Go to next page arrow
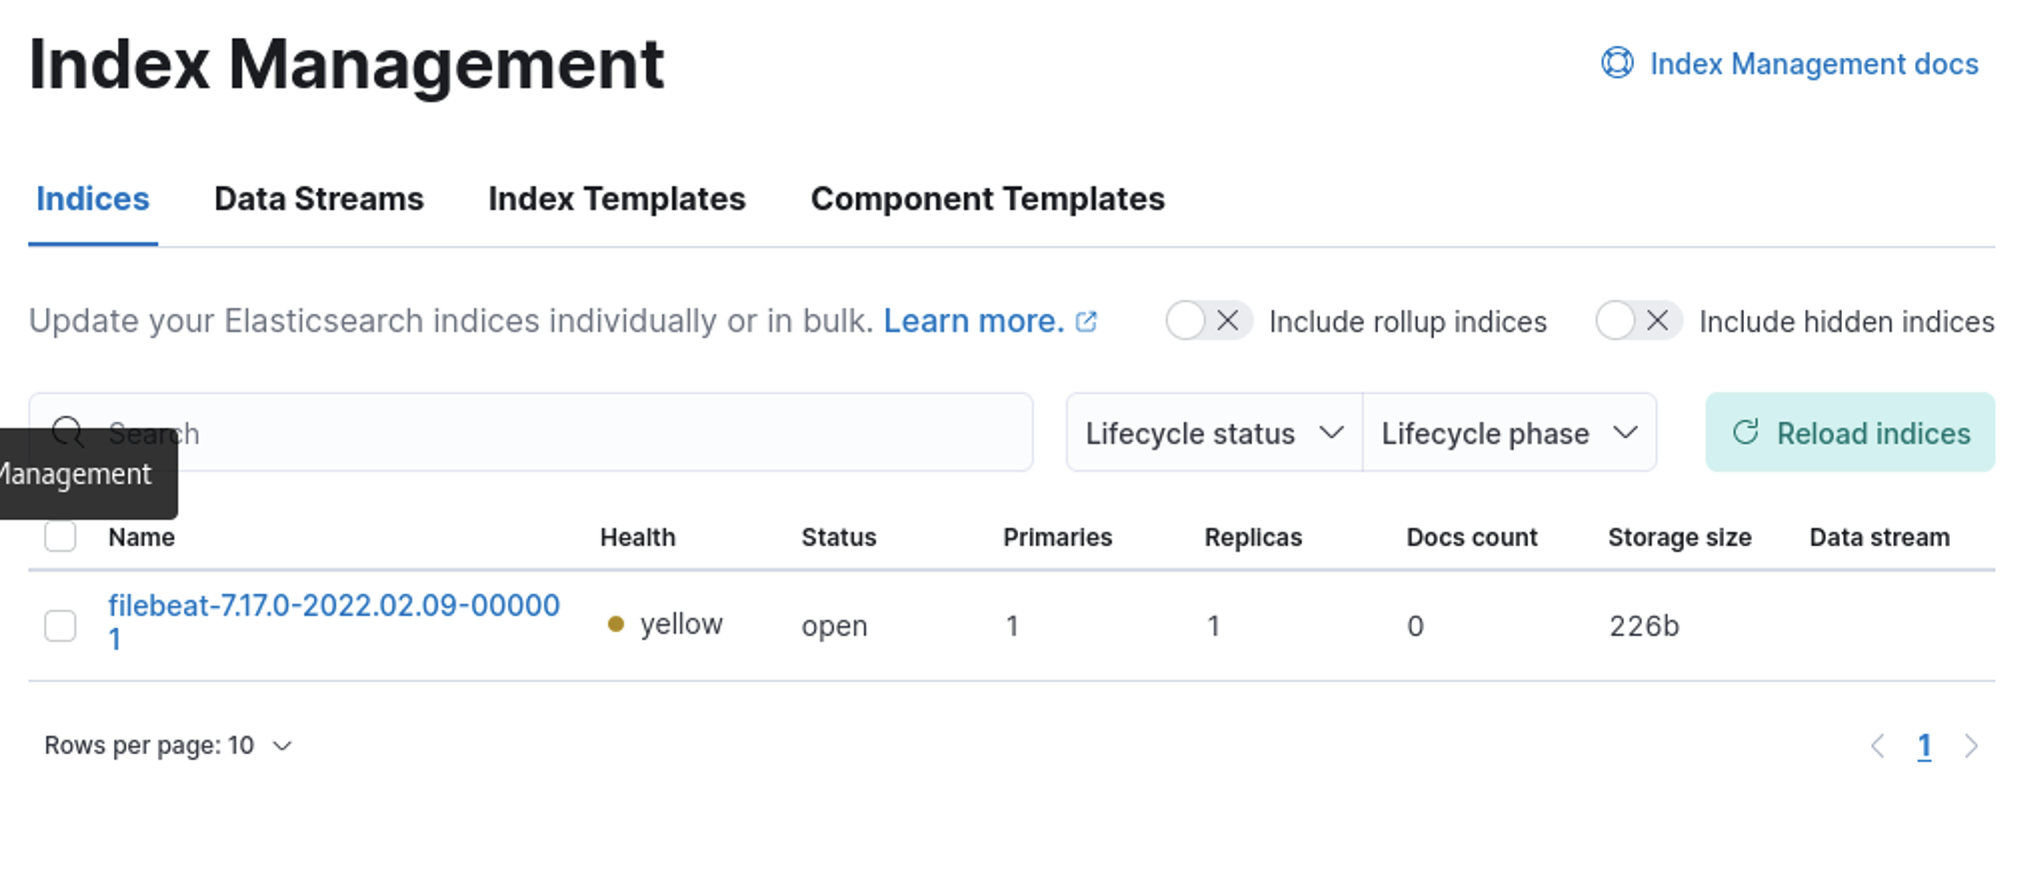This screenshot has width=2026, height=888. (1971, 746)
